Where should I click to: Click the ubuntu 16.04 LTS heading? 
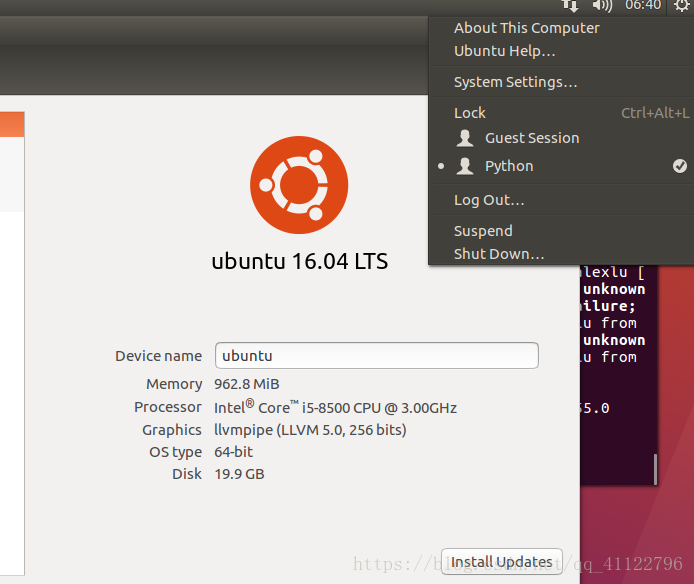point(300,261)
